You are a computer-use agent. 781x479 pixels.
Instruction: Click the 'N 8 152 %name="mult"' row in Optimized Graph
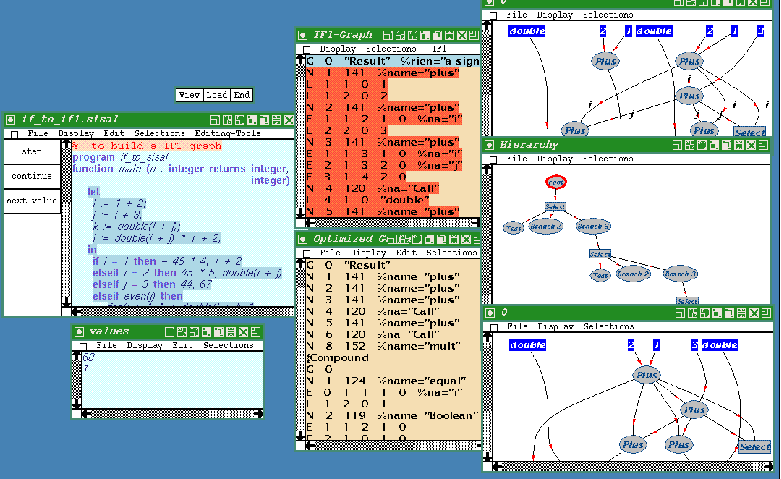(x=384, y=346)
